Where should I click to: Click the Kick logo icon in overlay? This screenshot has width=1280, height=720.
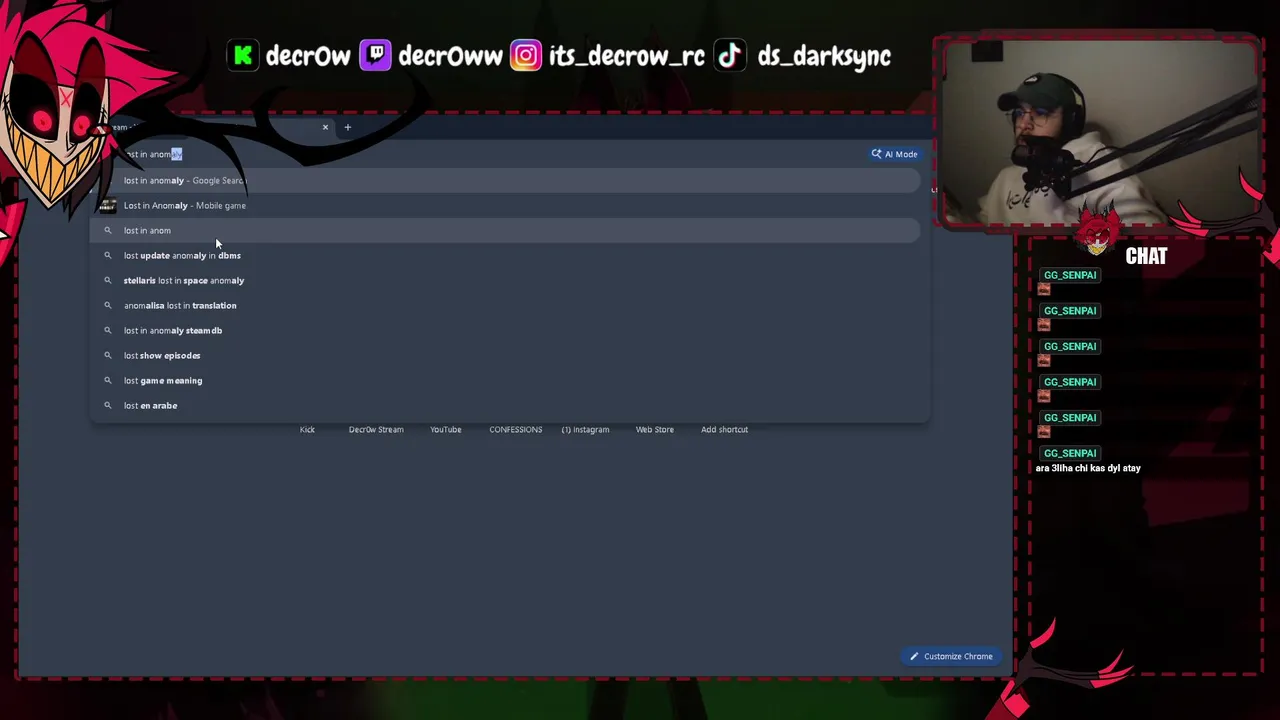tap(243, 56)
